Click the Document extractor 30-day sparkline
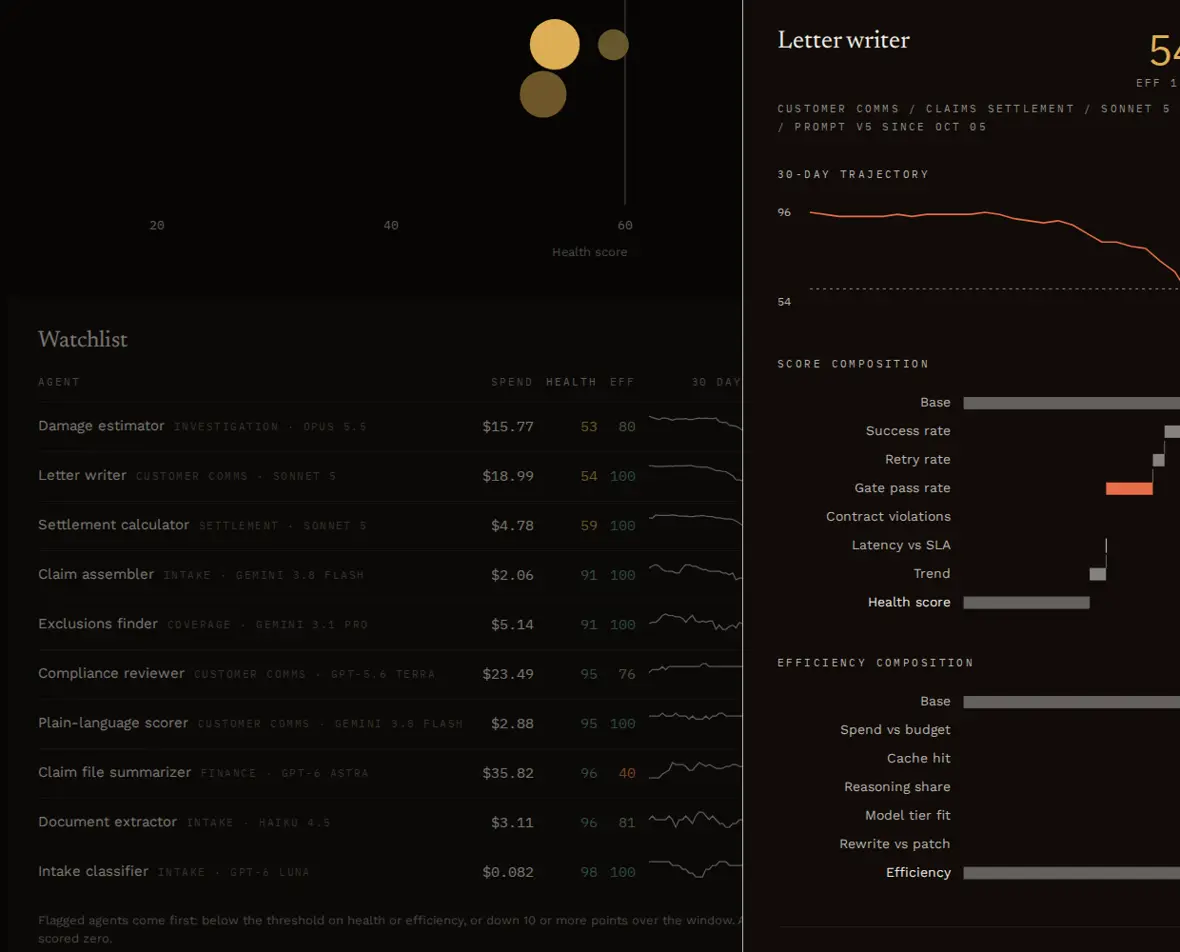The width and height of the screenshot is (1180, 952). (695, 820)
